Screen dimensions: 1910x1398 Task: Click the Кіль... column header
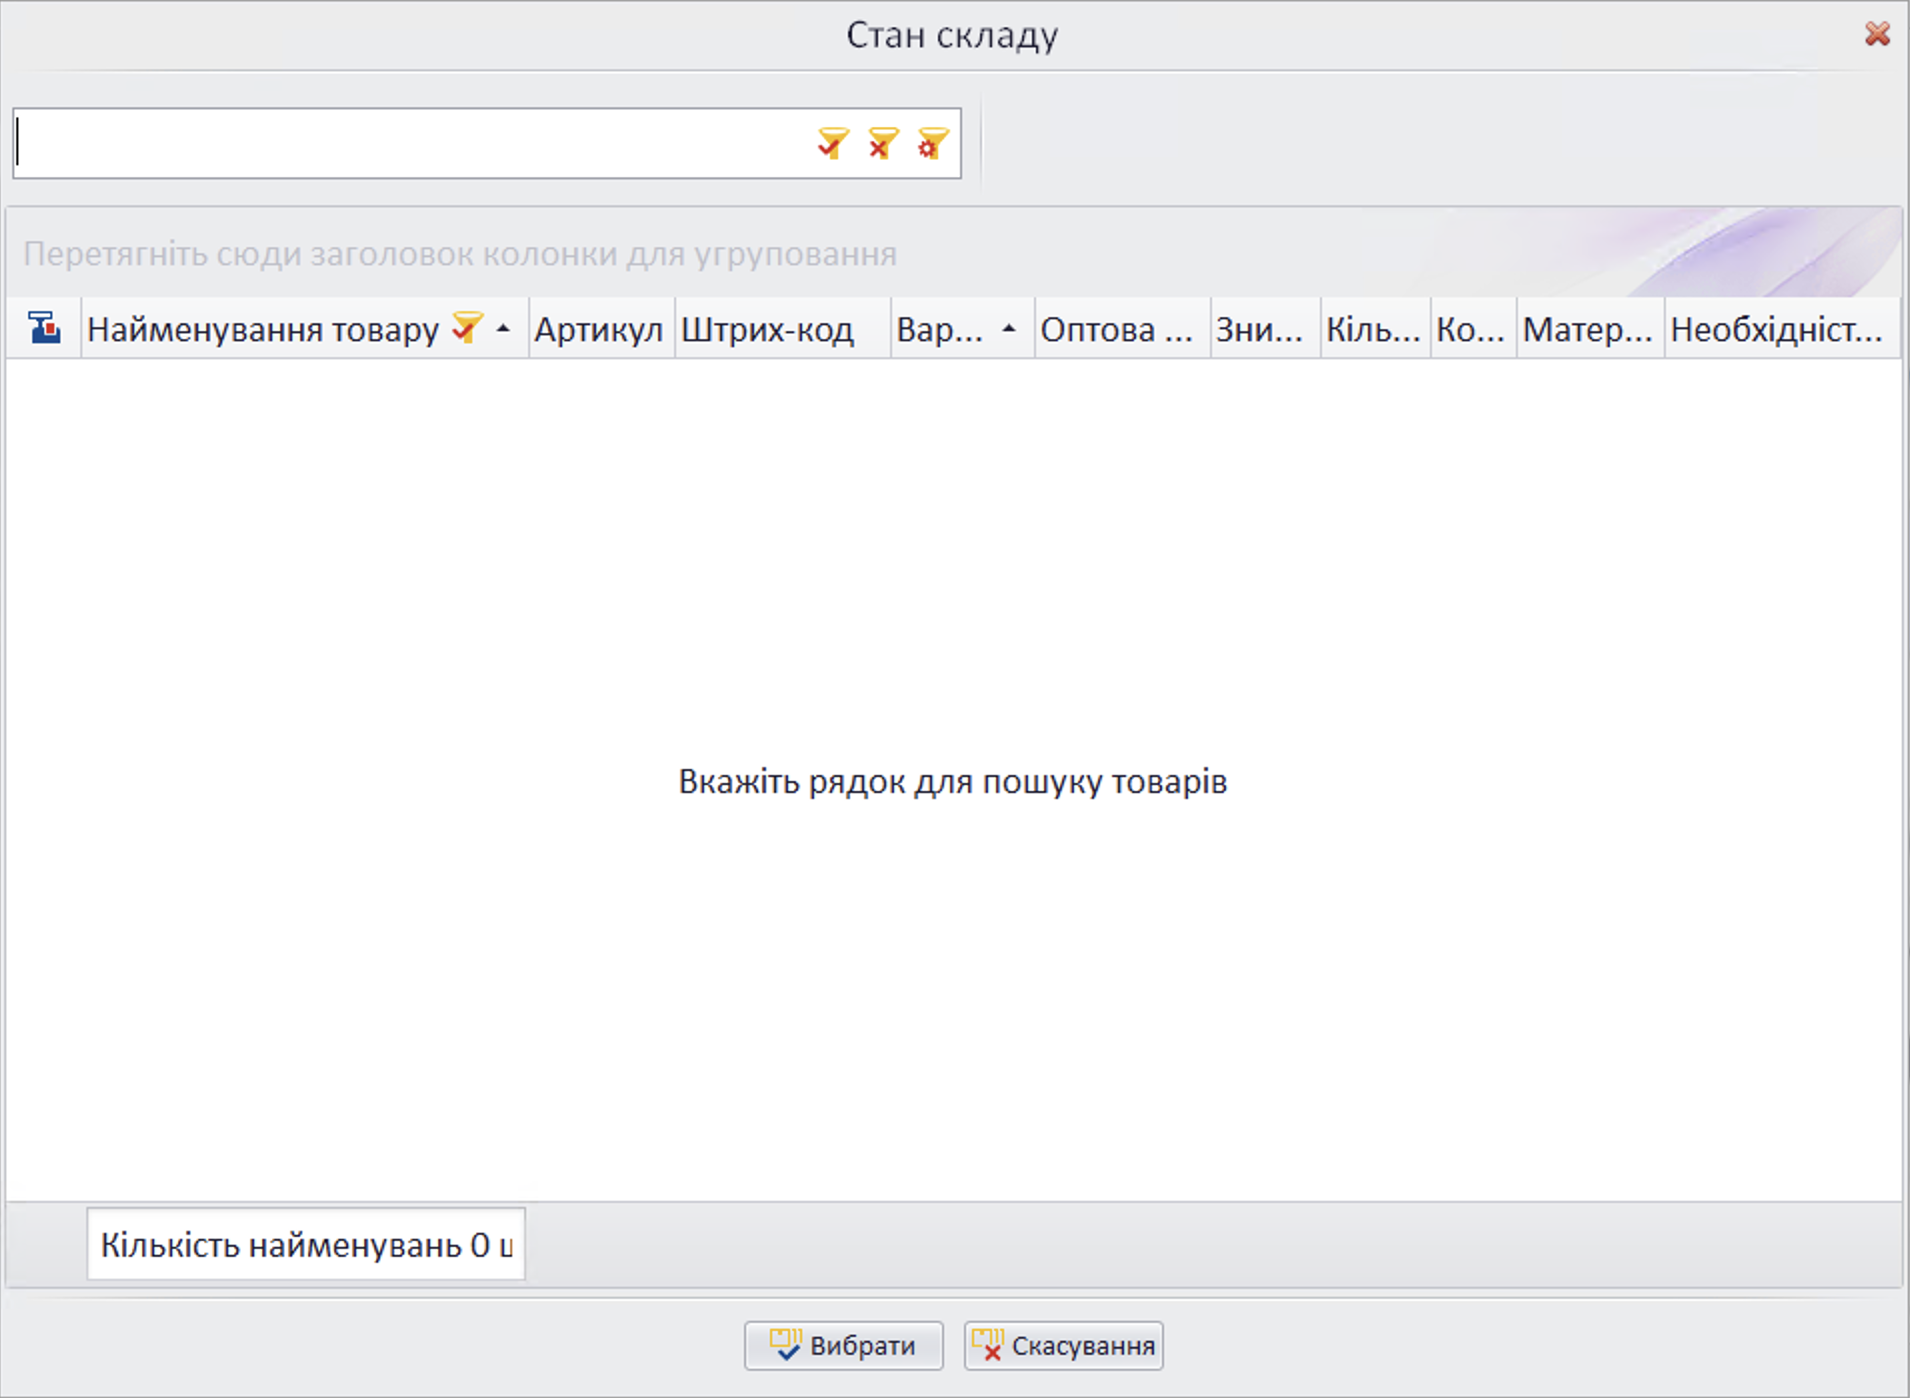pyautogui.click(x=1373, y=329)
